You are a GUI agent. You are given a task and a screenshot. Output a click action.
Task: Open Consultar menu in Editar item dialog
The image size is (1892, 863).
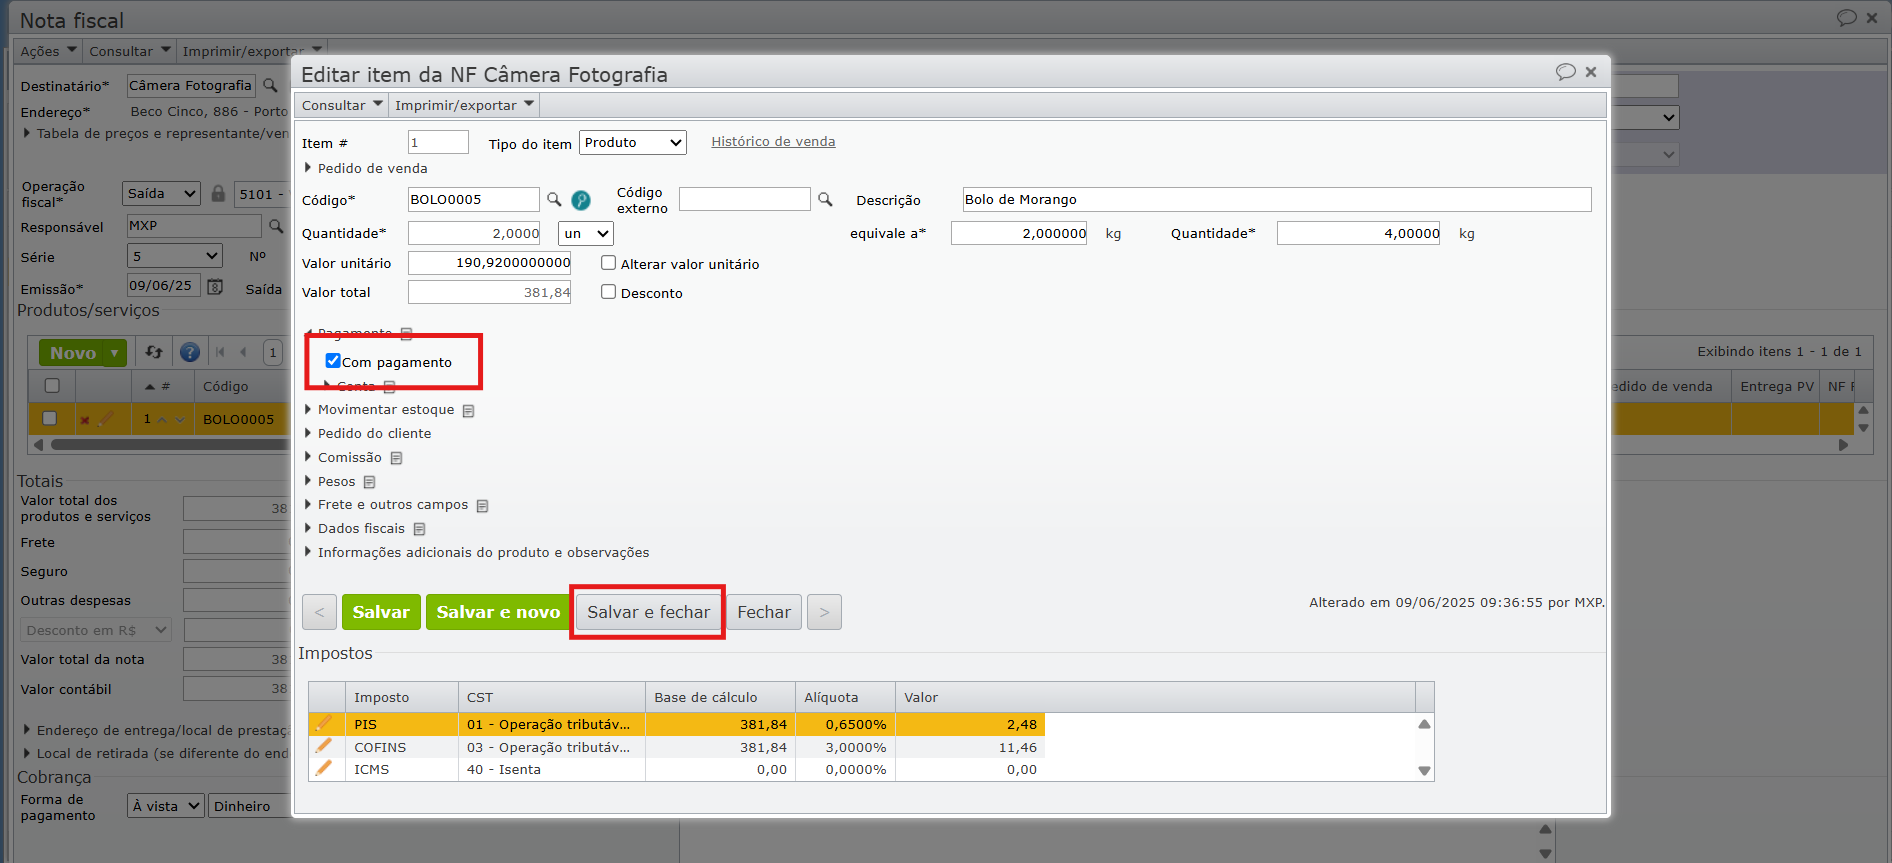[x=342, y=105]
